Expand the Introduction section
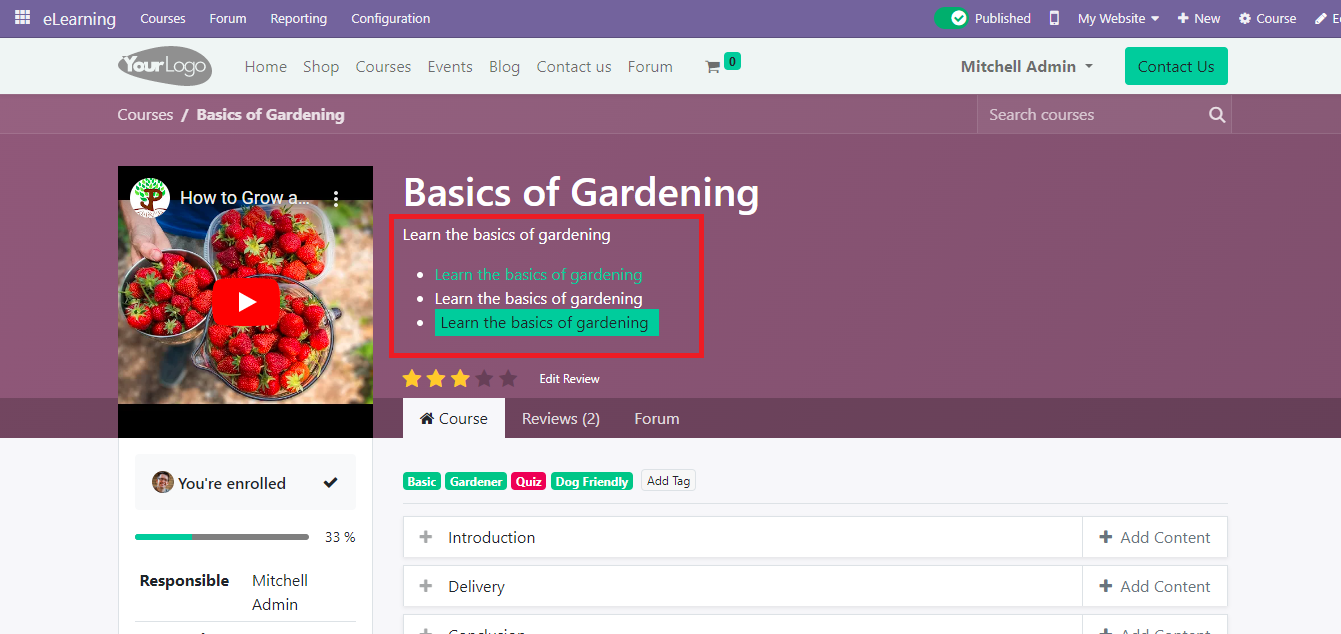 pos(426,537)
